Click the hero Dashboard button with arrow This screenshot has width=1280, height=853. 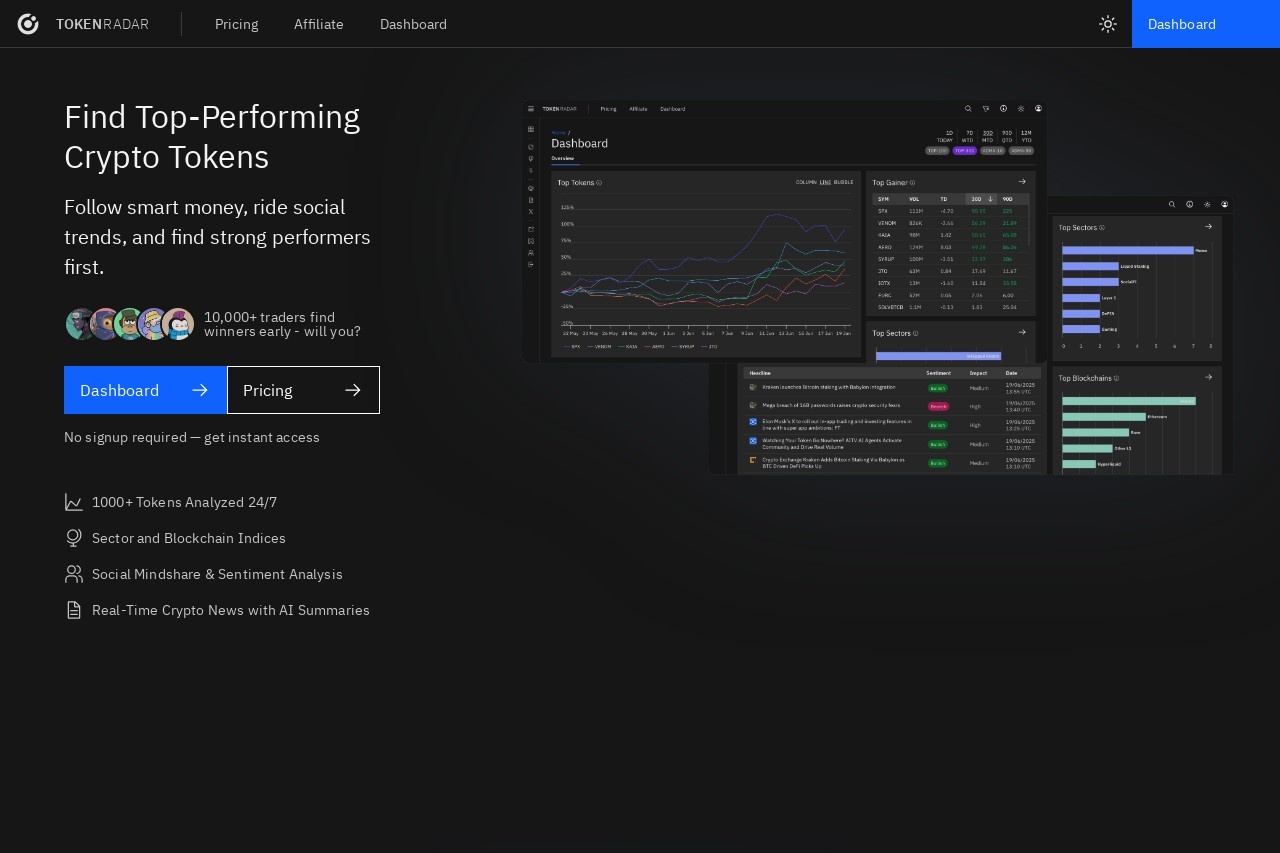[145, 390]
